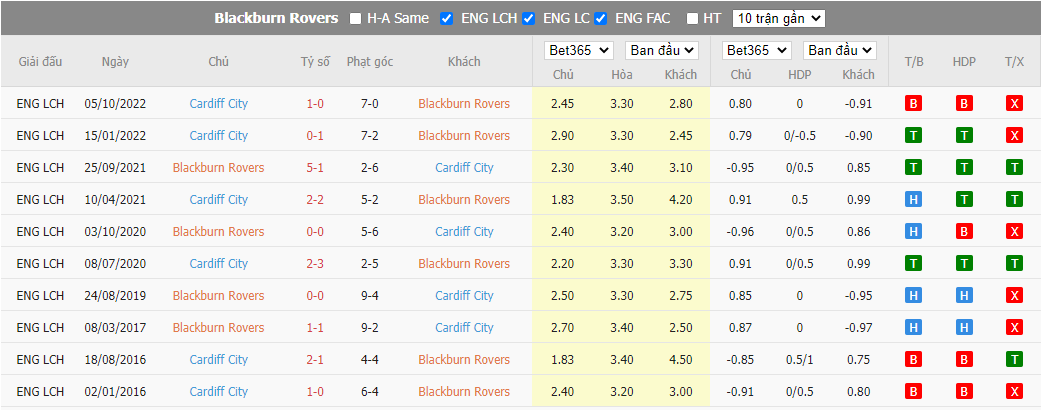Click the odds value 4.50
This screenshot has width=1043, height=410.
(x=681, y=359)
